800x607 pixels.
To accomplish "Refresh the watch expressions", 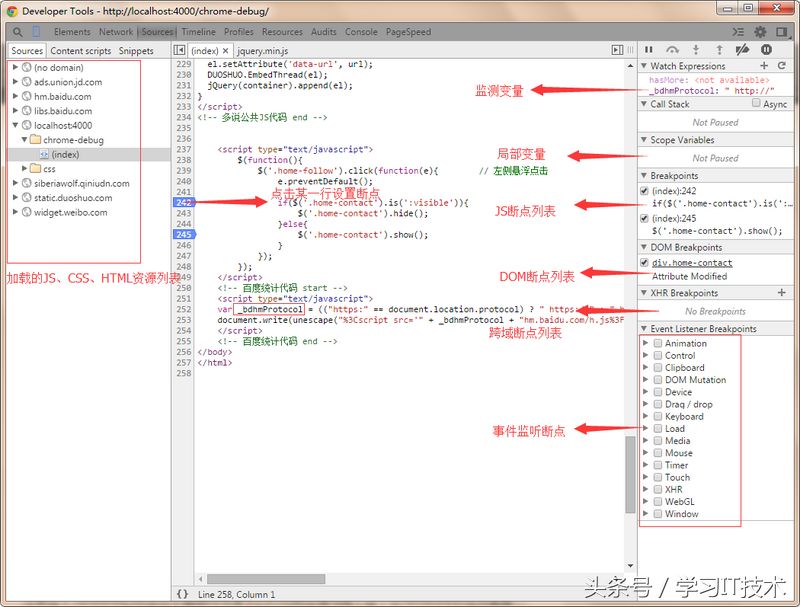I will coord(782,66).
